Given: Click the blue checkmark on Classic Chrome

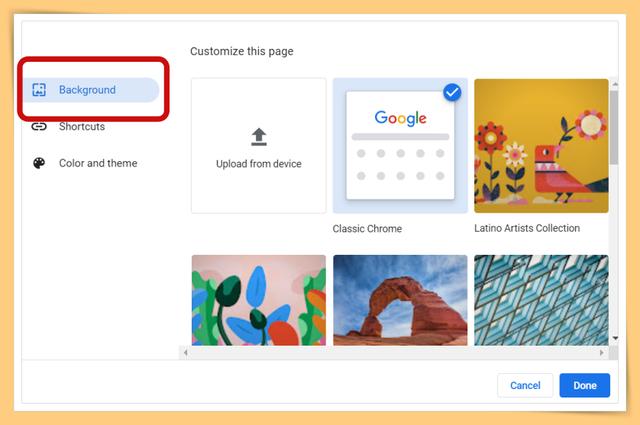Looking at the screenshot, I should (452, 92).
